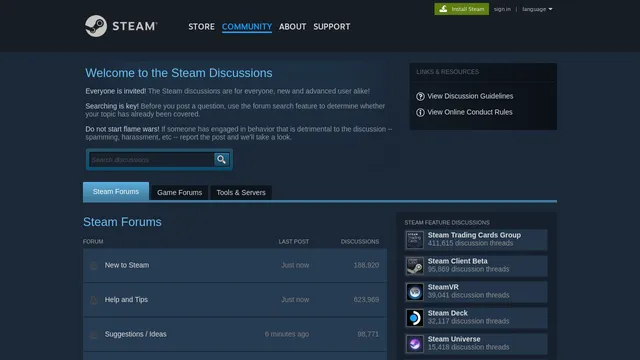The image size is (640, 360).
Task: Open Steam Universe group icon
Action: (415, 344)
